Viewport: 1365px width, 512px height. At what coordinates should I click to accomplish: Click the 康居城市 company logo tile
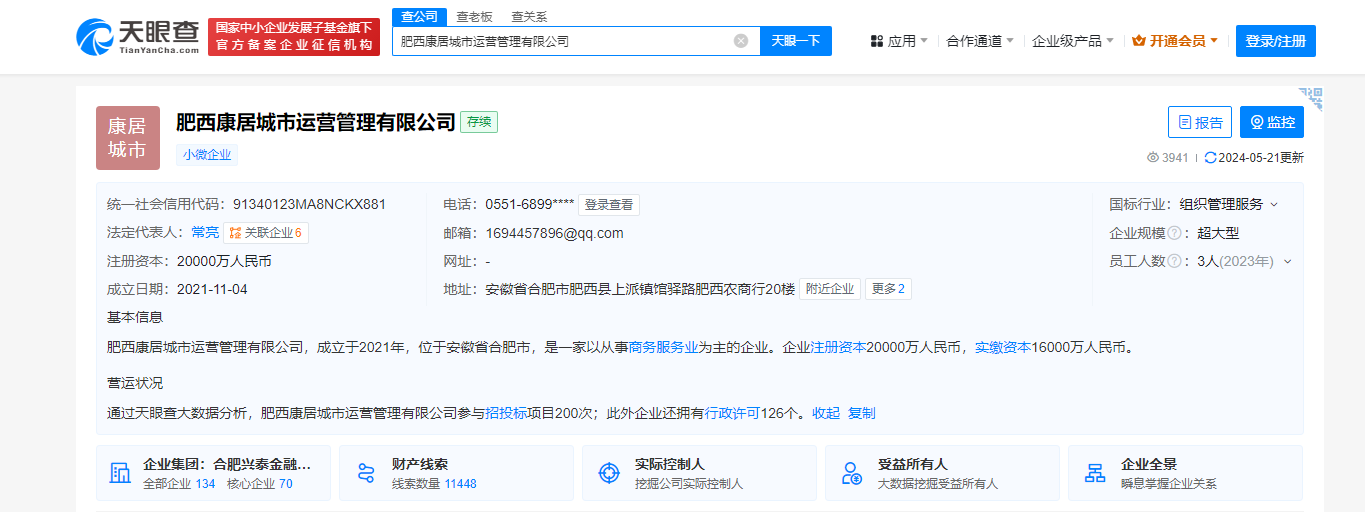coord(128,138)
